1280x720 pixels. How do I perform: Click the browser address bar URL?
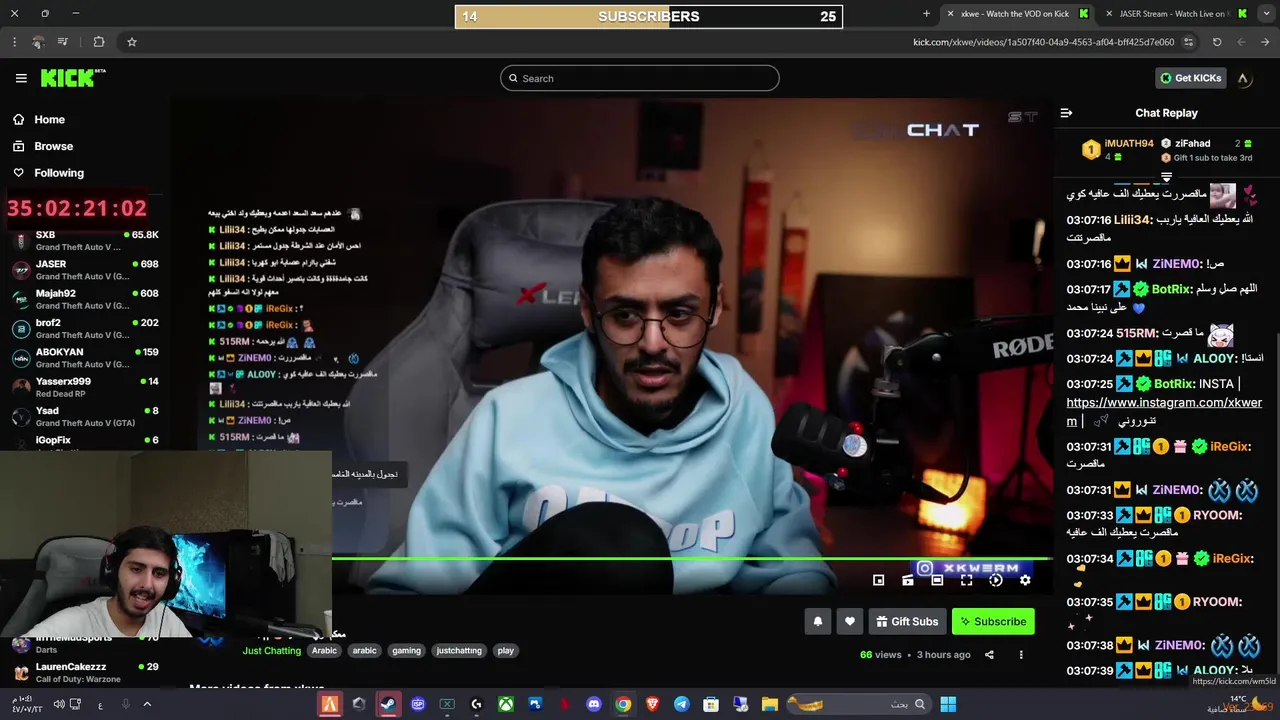click(x=1043, y=42)
